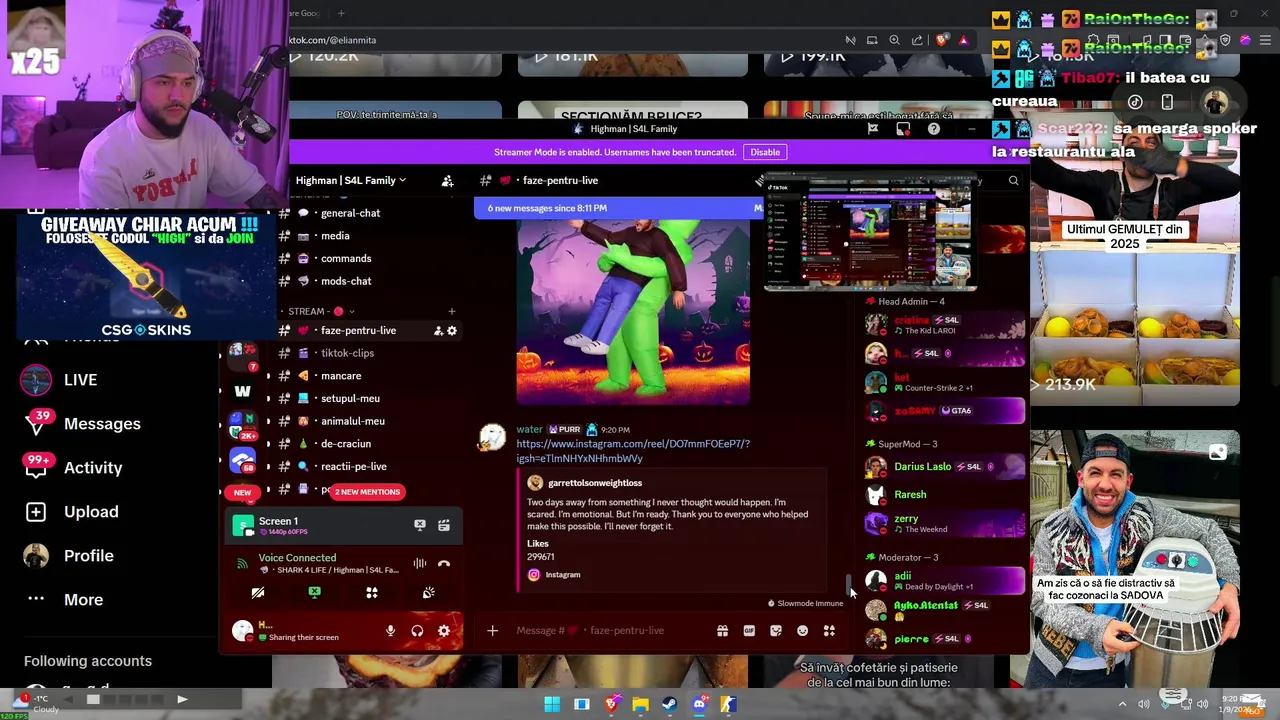
Task: Open activities icon in voice panel
Action: (x=372, y=593)
